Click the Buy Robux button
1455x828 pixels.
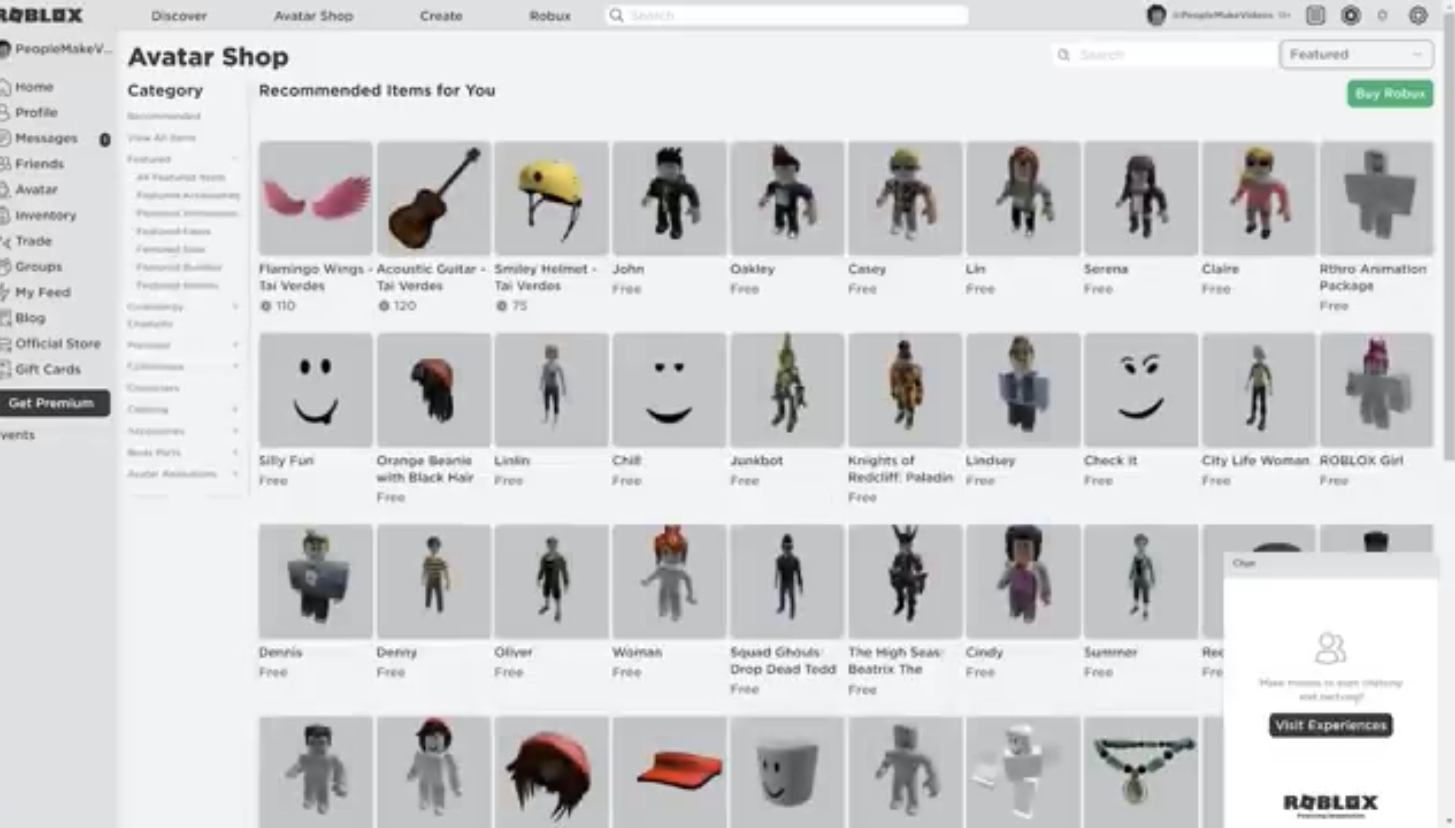[1389, 93]
